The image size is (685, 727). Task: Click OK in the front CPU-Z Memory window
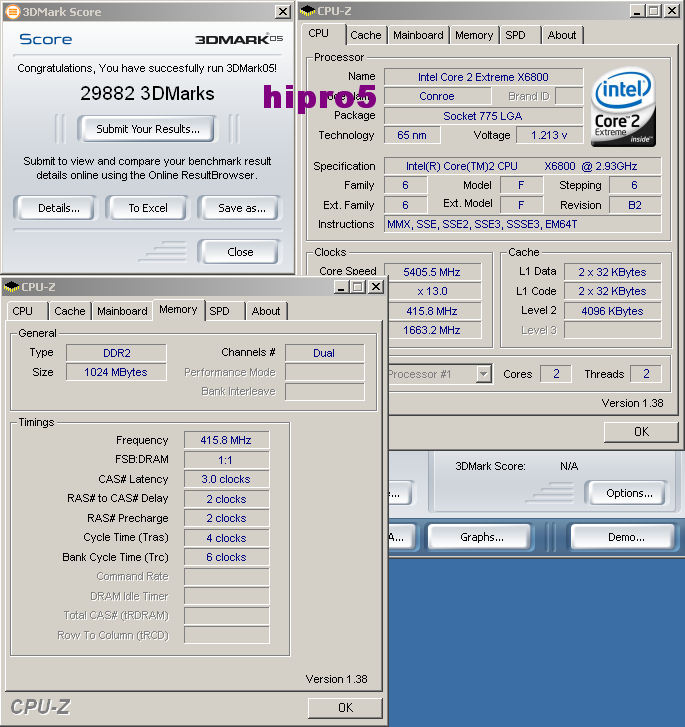345,708
